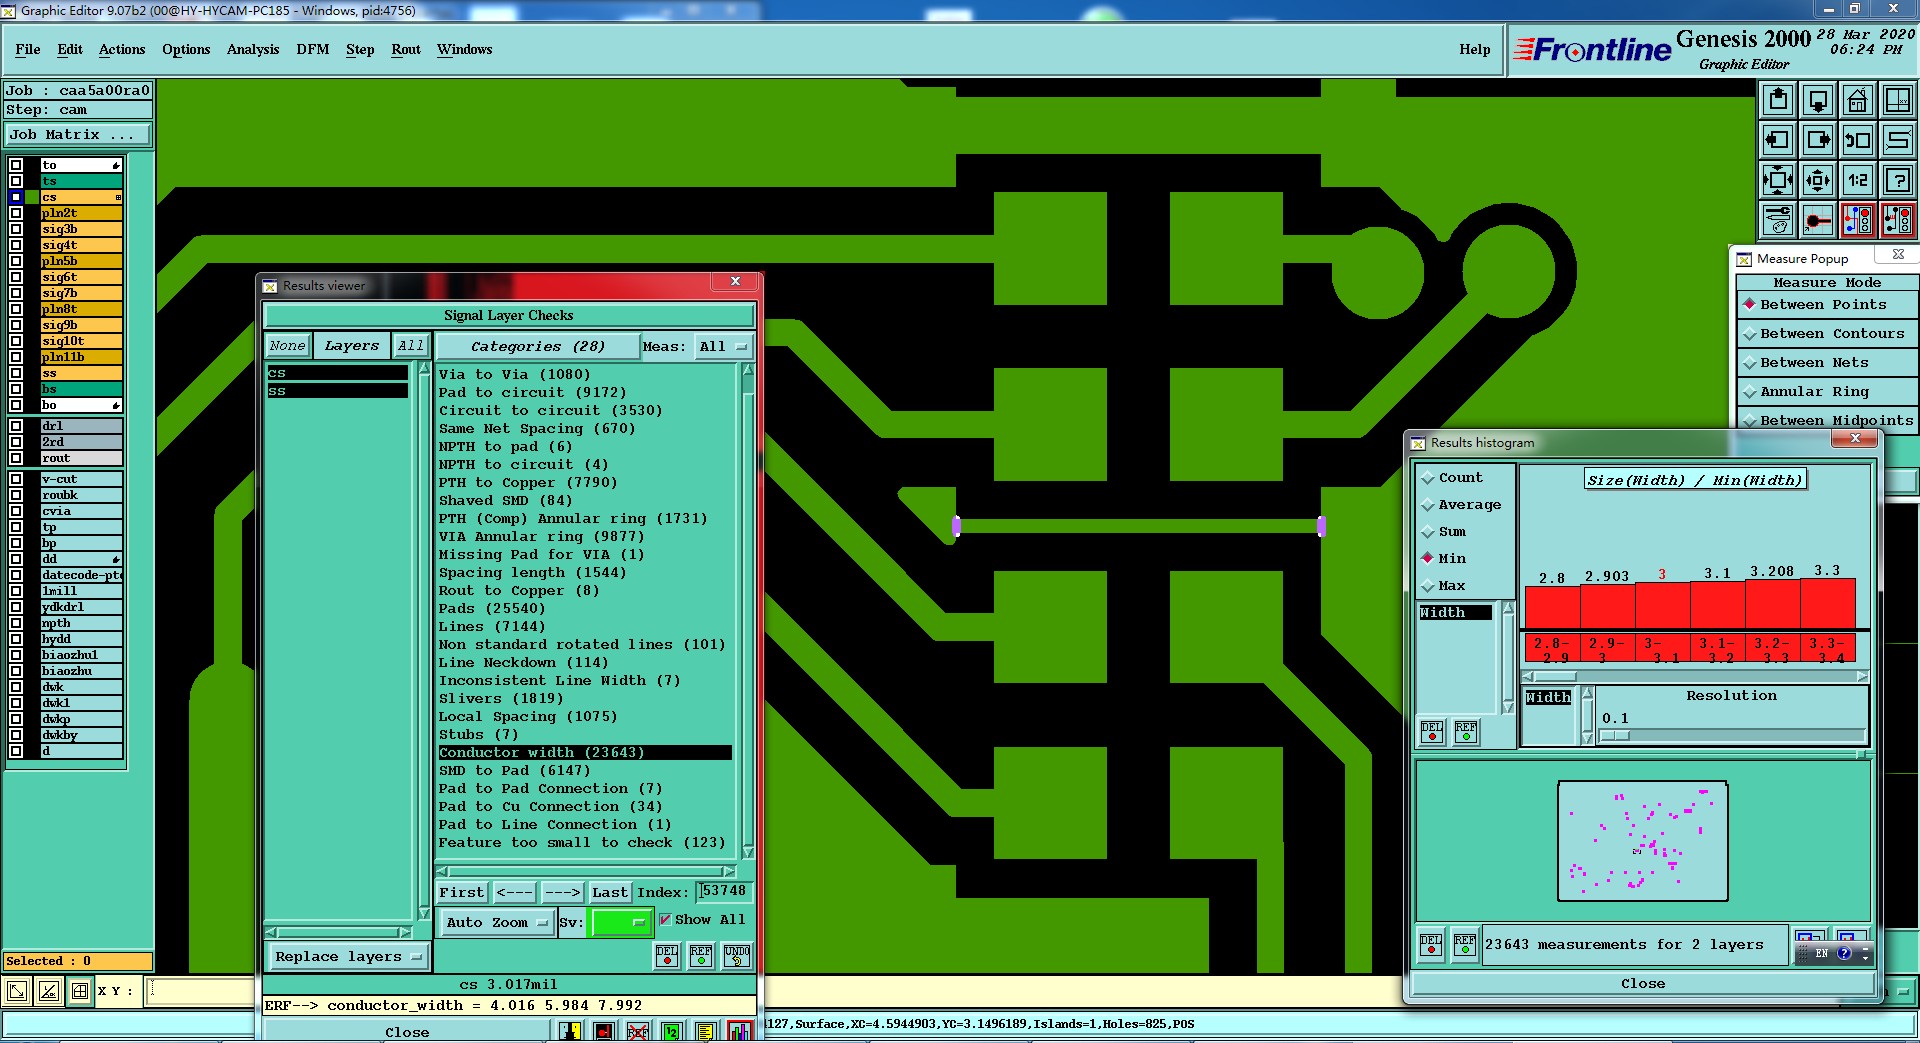Toggle the black net selection filter icon
1920x1043 pixels.
point(1898,220)
